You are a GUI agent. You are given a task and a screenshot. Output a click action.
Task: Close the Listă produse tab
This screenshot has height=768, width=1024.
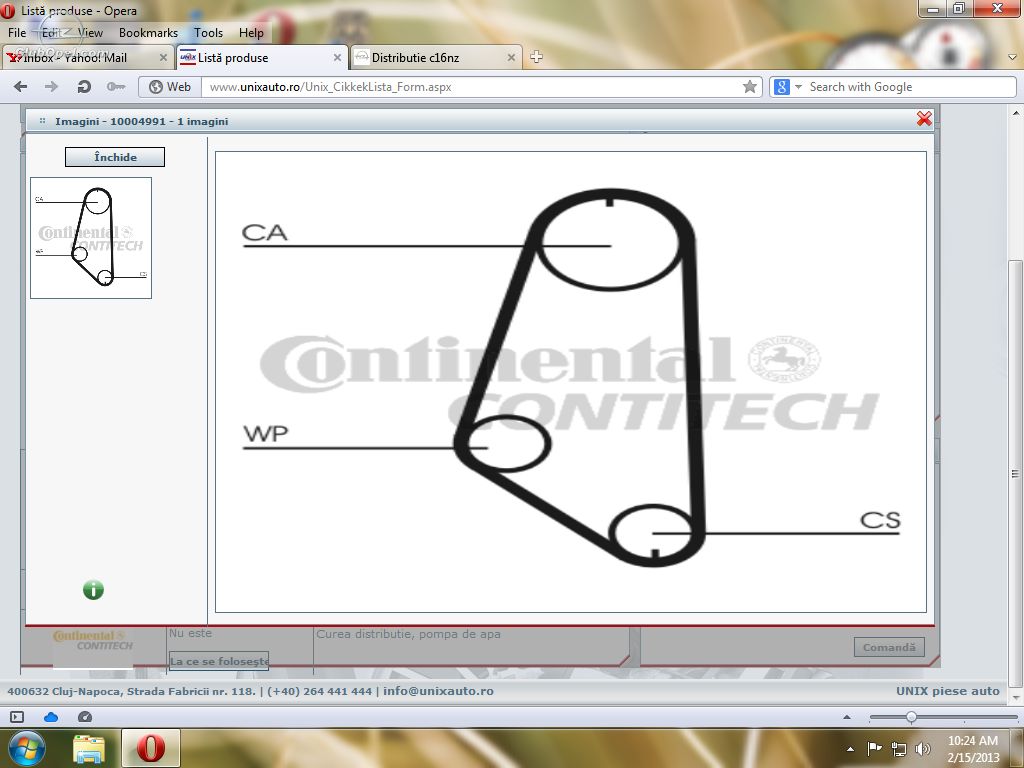[x=337, y=57]
